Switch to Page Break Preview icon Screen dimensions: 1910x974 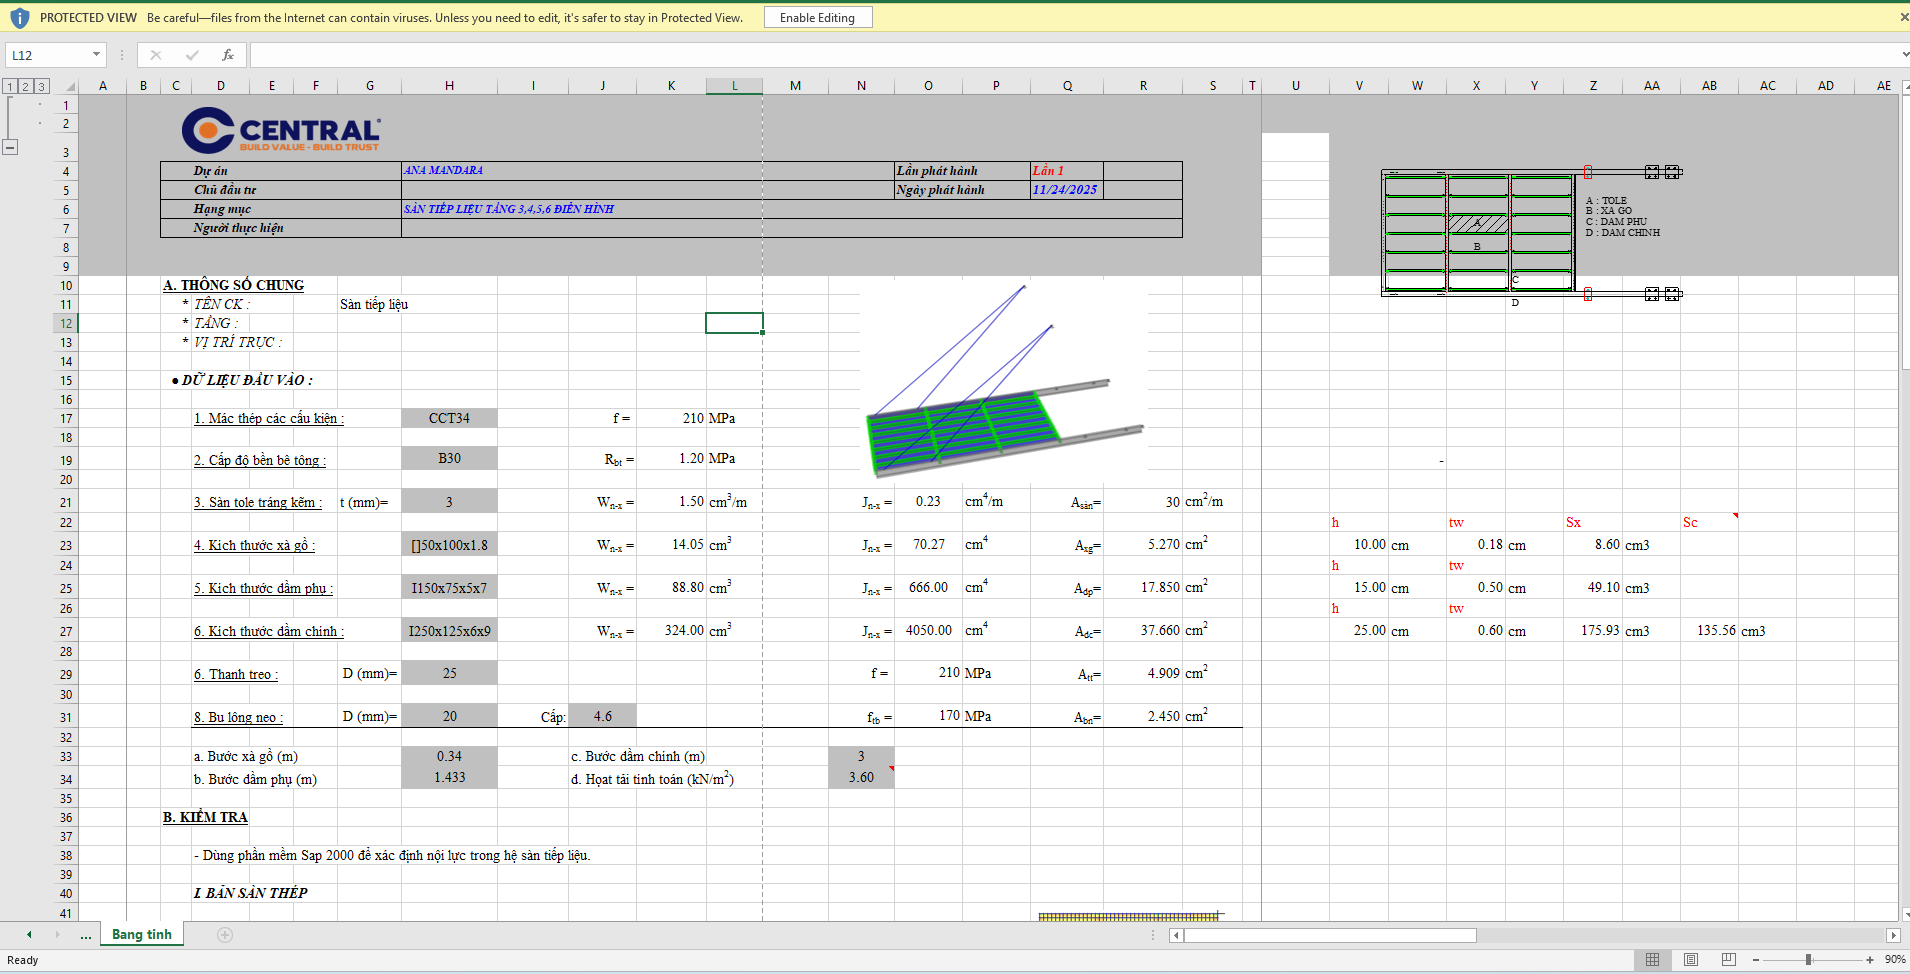(1728, 960)
